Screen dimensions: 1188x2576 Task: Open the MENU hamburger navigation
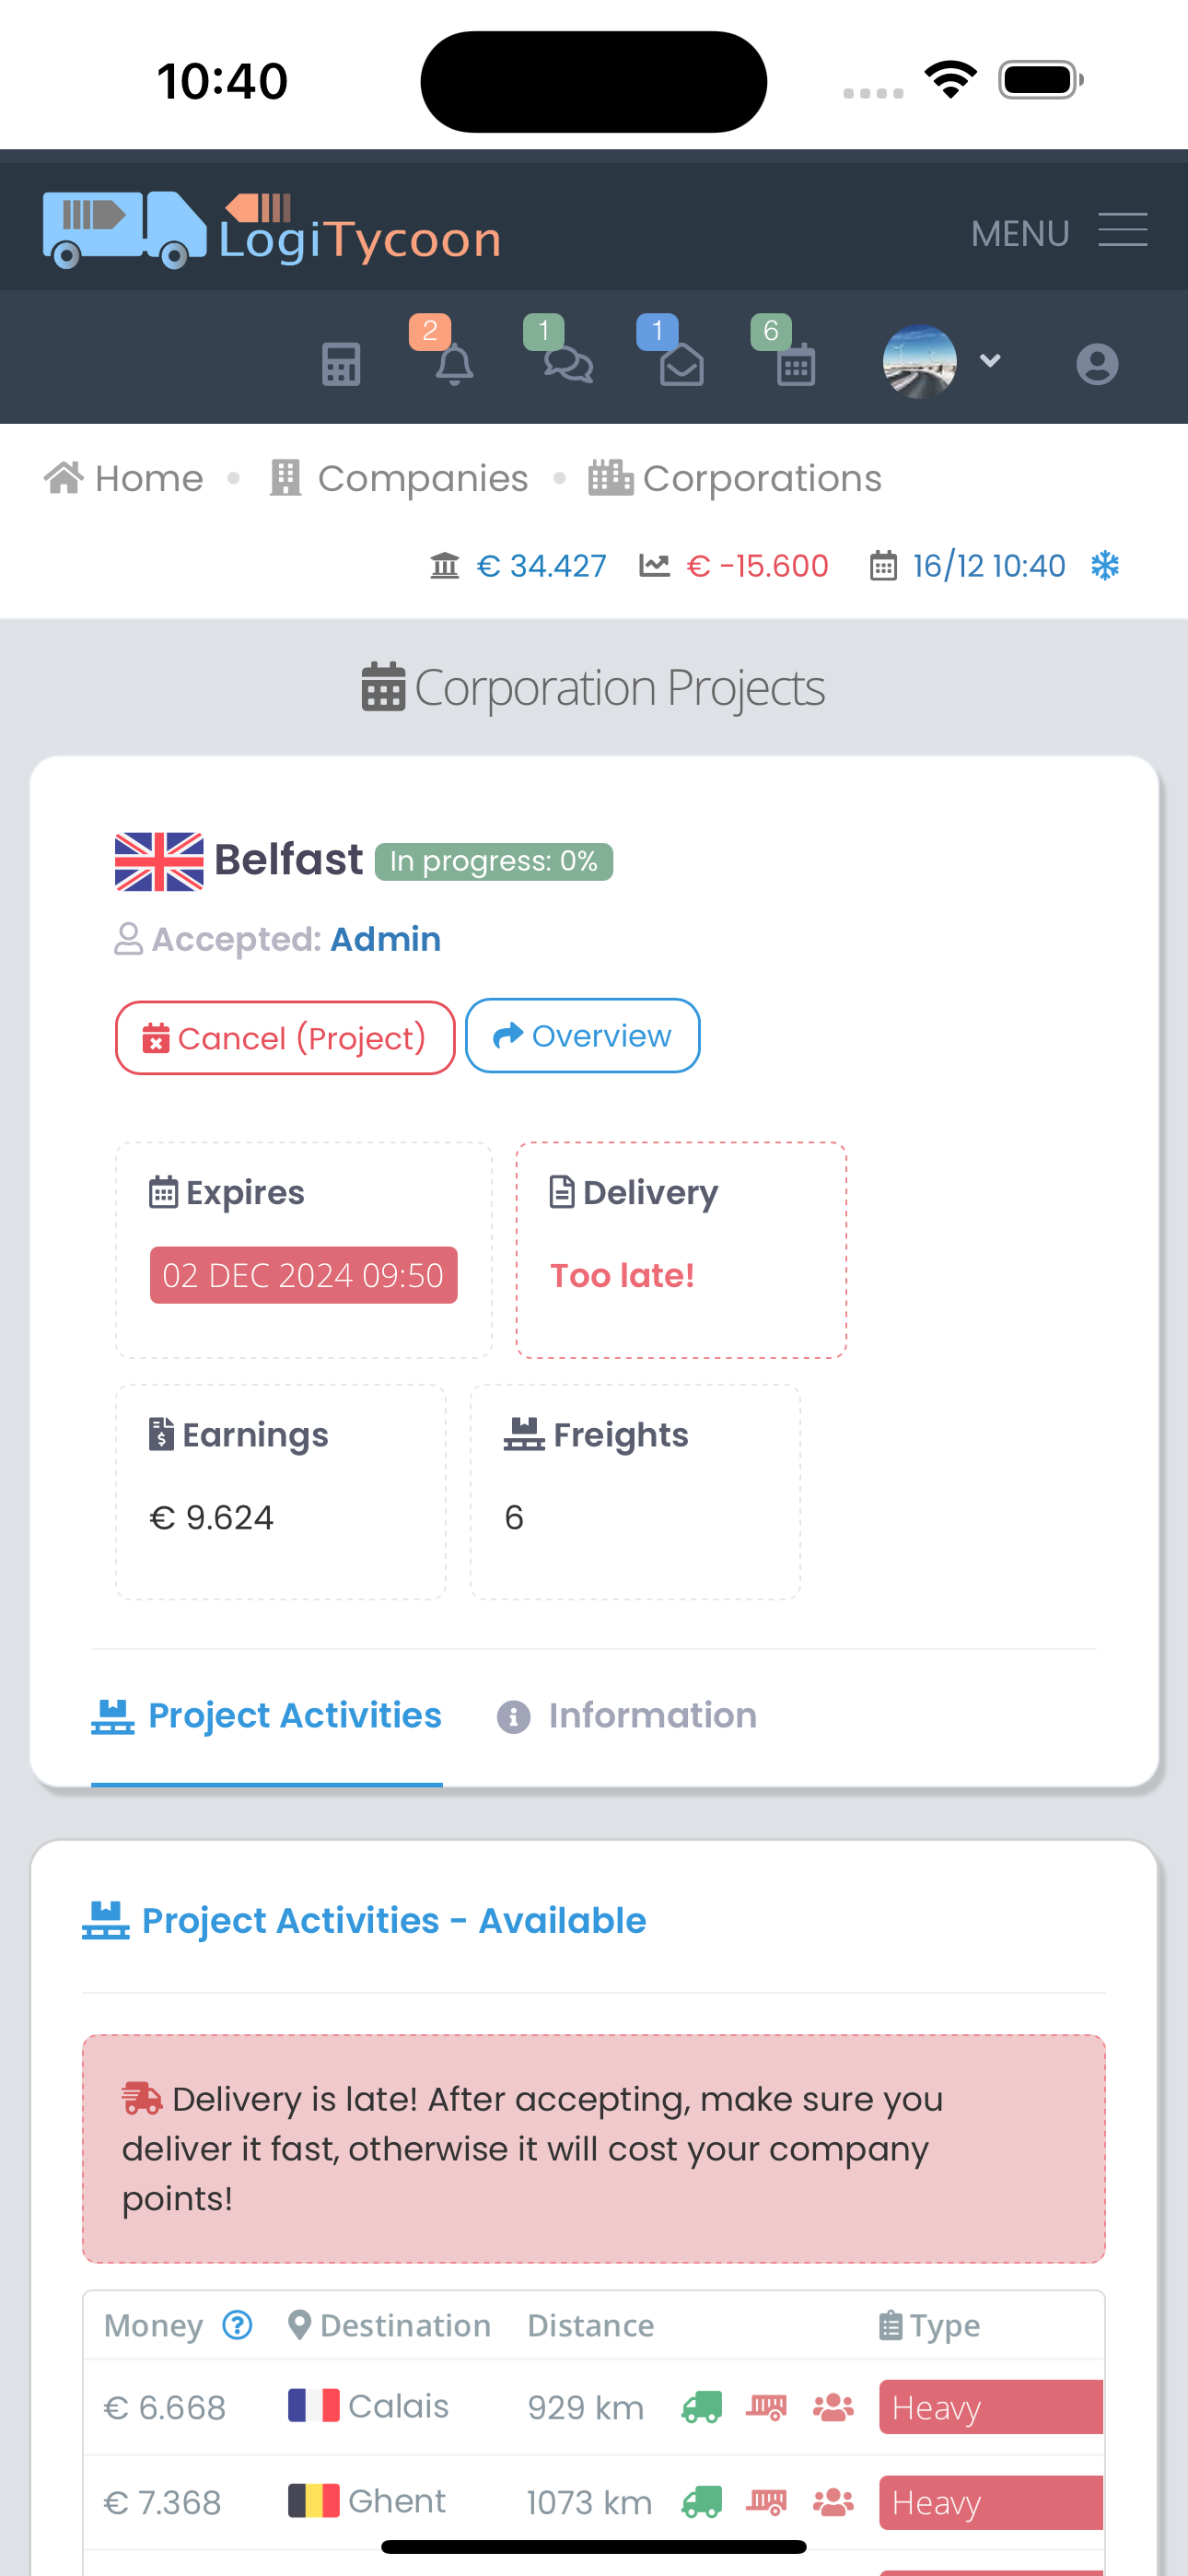(x=1122, y=231)
